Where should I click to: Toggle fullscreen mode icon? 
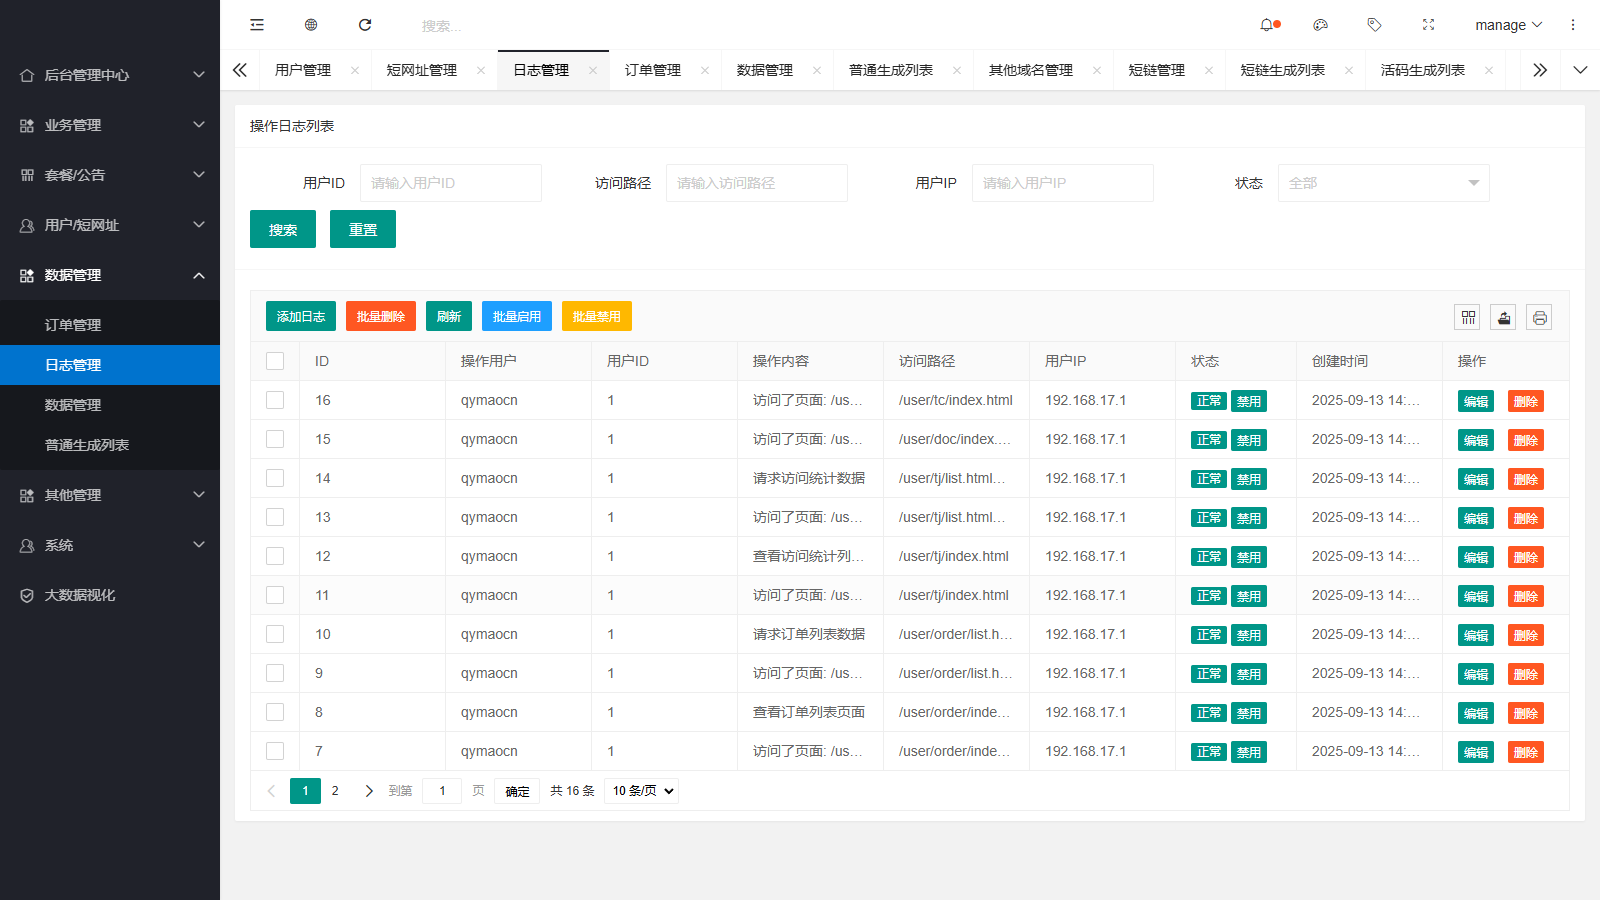click(1429, 24)
